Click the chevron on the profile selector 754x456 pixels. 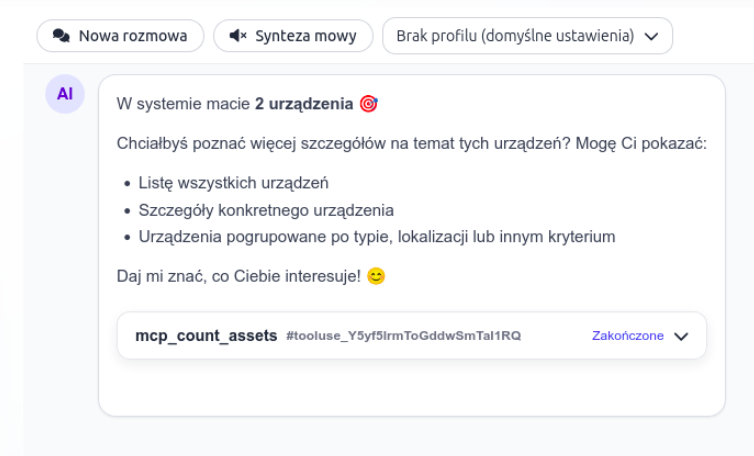coord(652,36)
